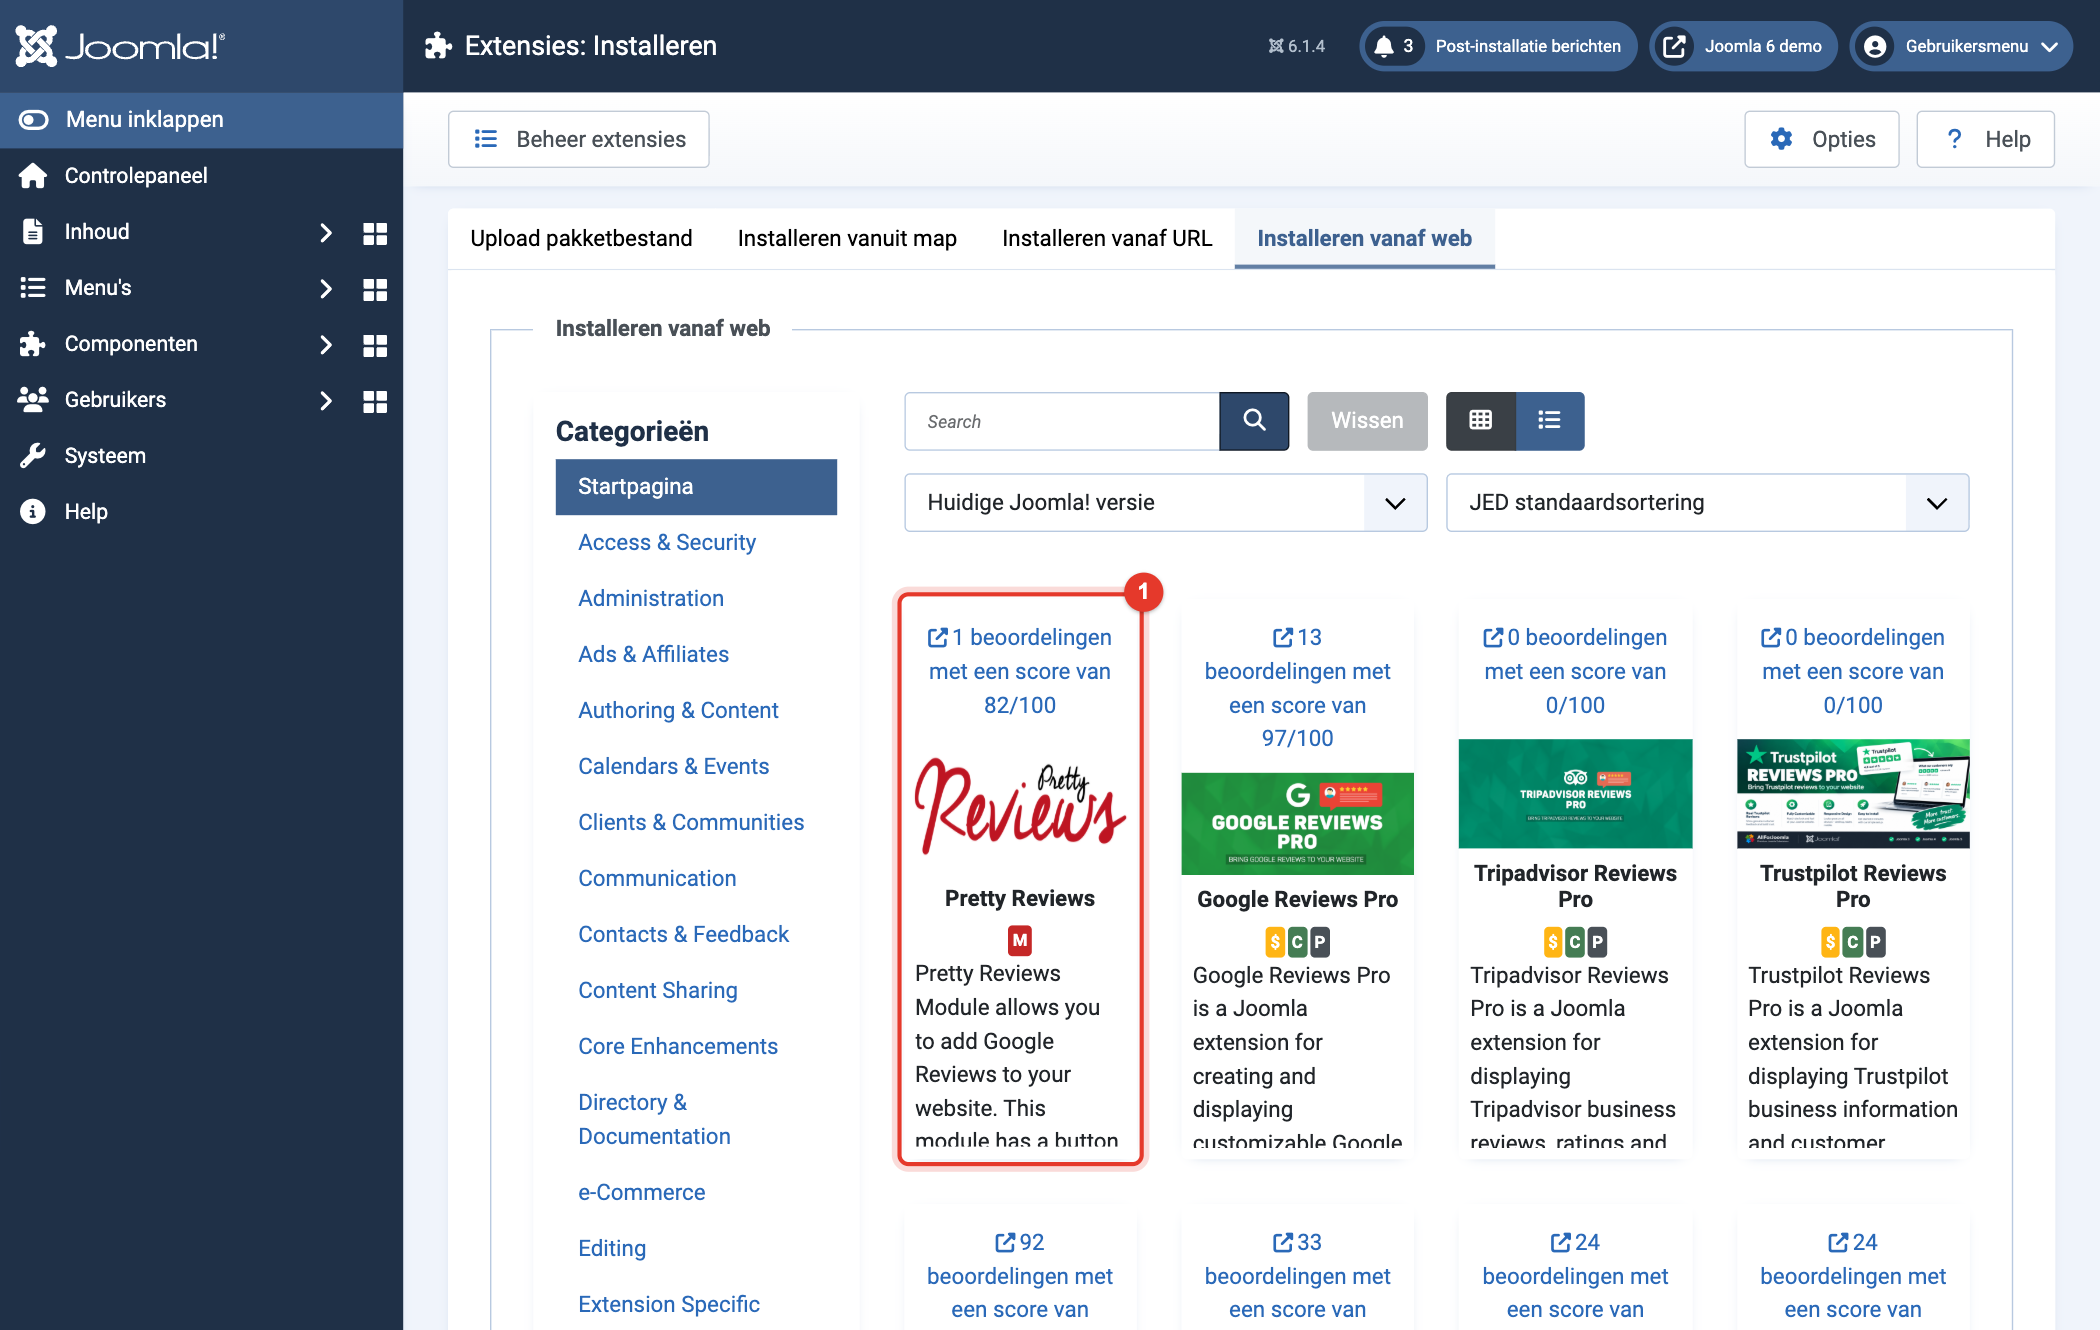
Task: Open the Huidige Joomla! versie dropdown
Action: coord(1165,503)
